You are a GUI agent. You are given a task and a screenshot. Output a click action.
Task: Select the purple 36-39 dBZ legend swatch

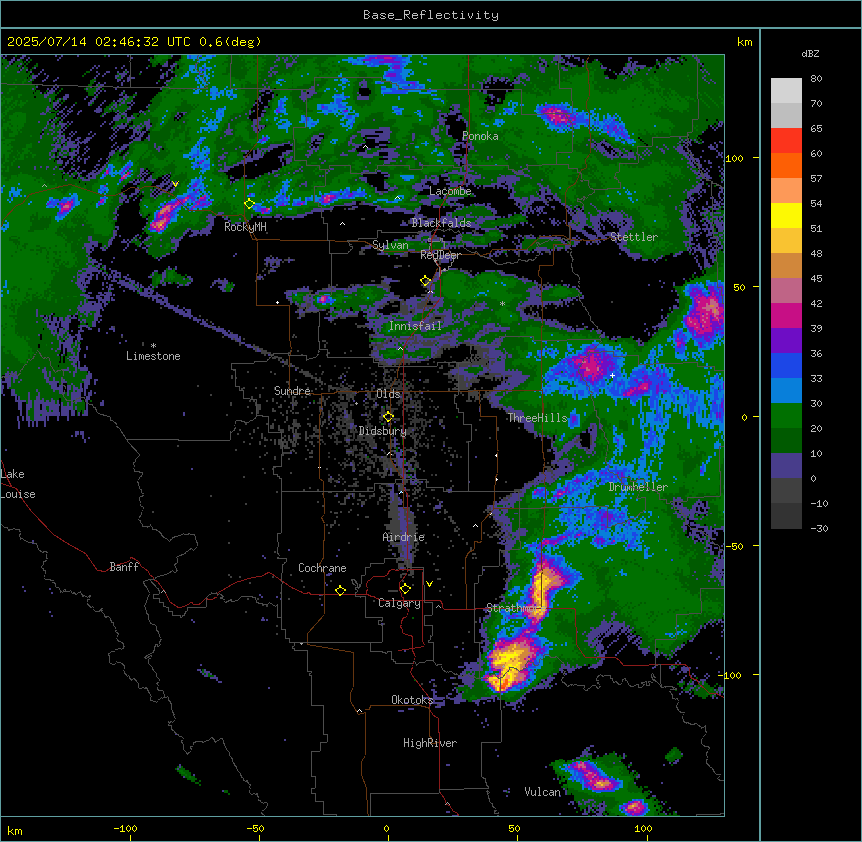[786, 341]
